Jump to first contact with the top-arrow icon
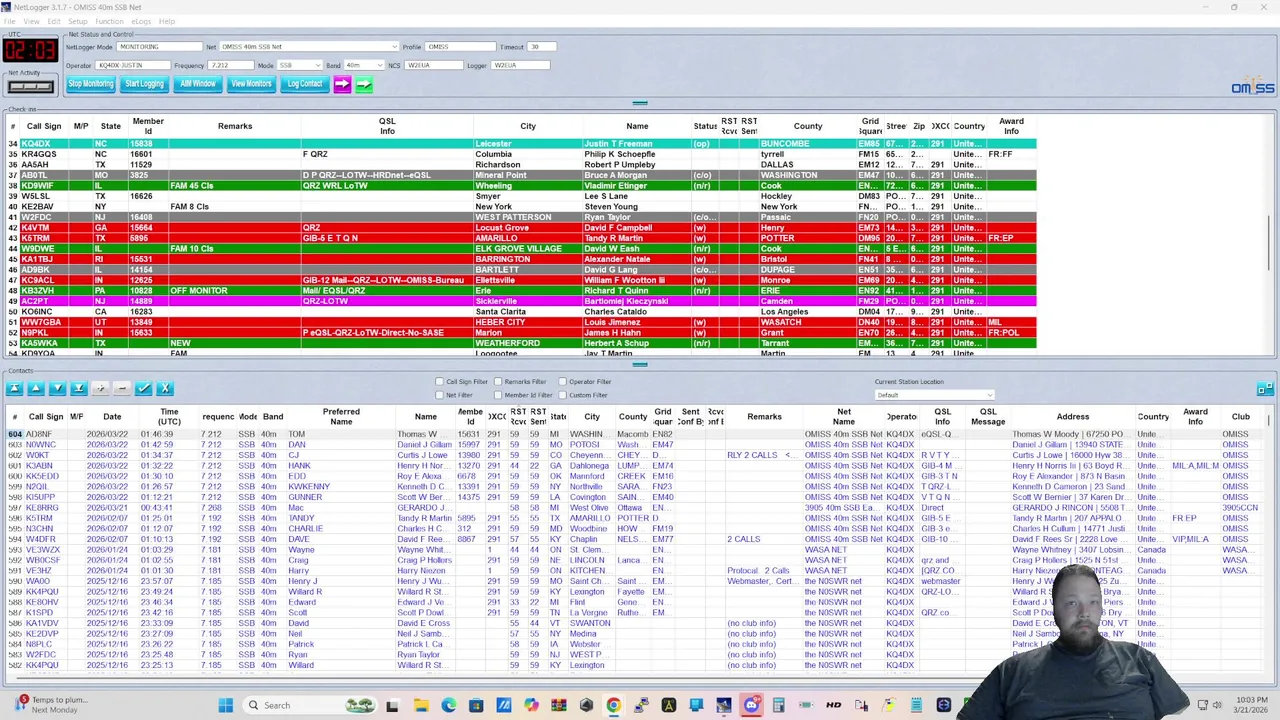This screenshot has width=1280, height=720. coord(14,388)
